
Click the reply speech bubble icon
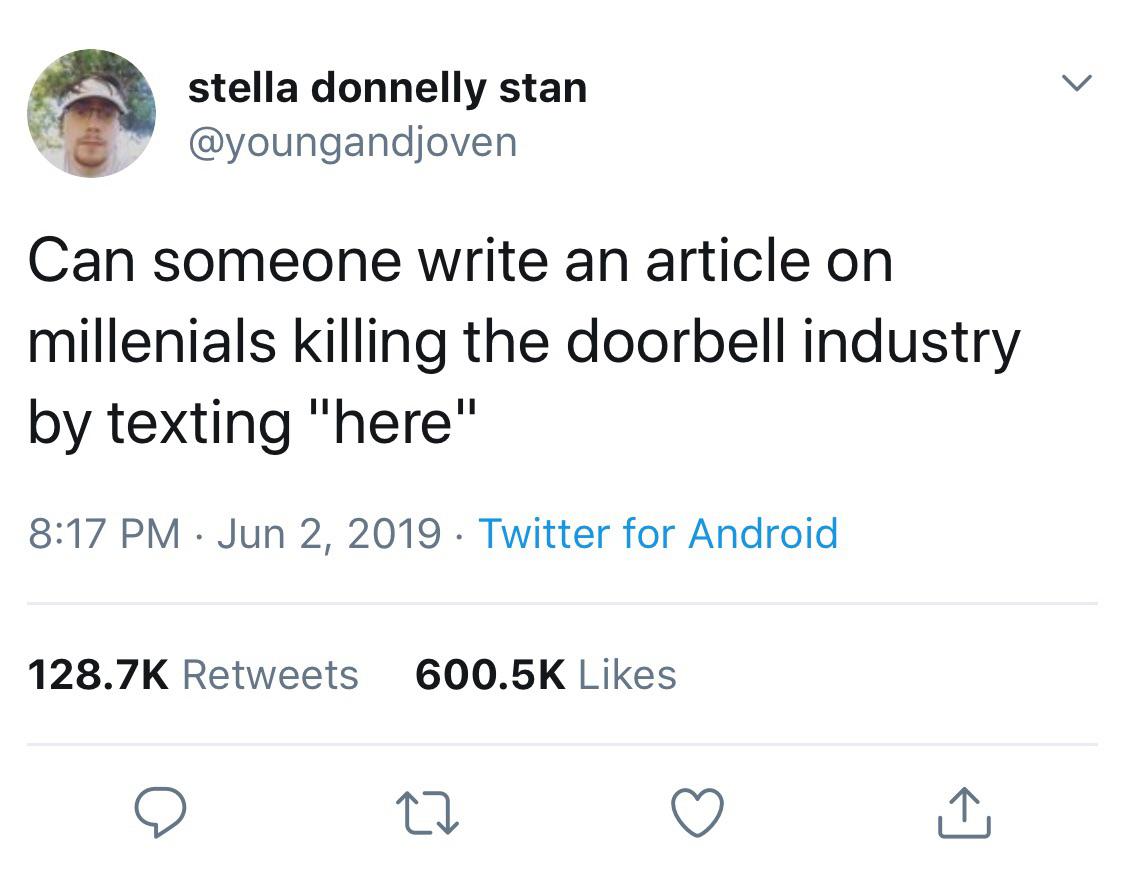tap(161, 812)
